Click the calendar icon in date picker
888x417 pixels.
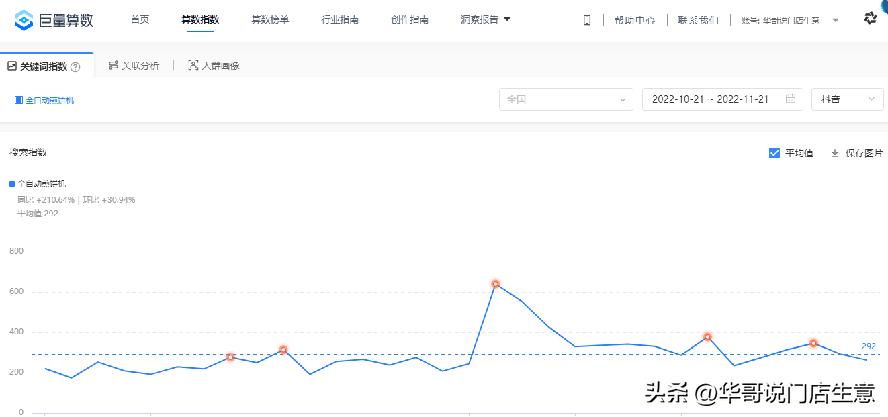[x=791, y=99]
